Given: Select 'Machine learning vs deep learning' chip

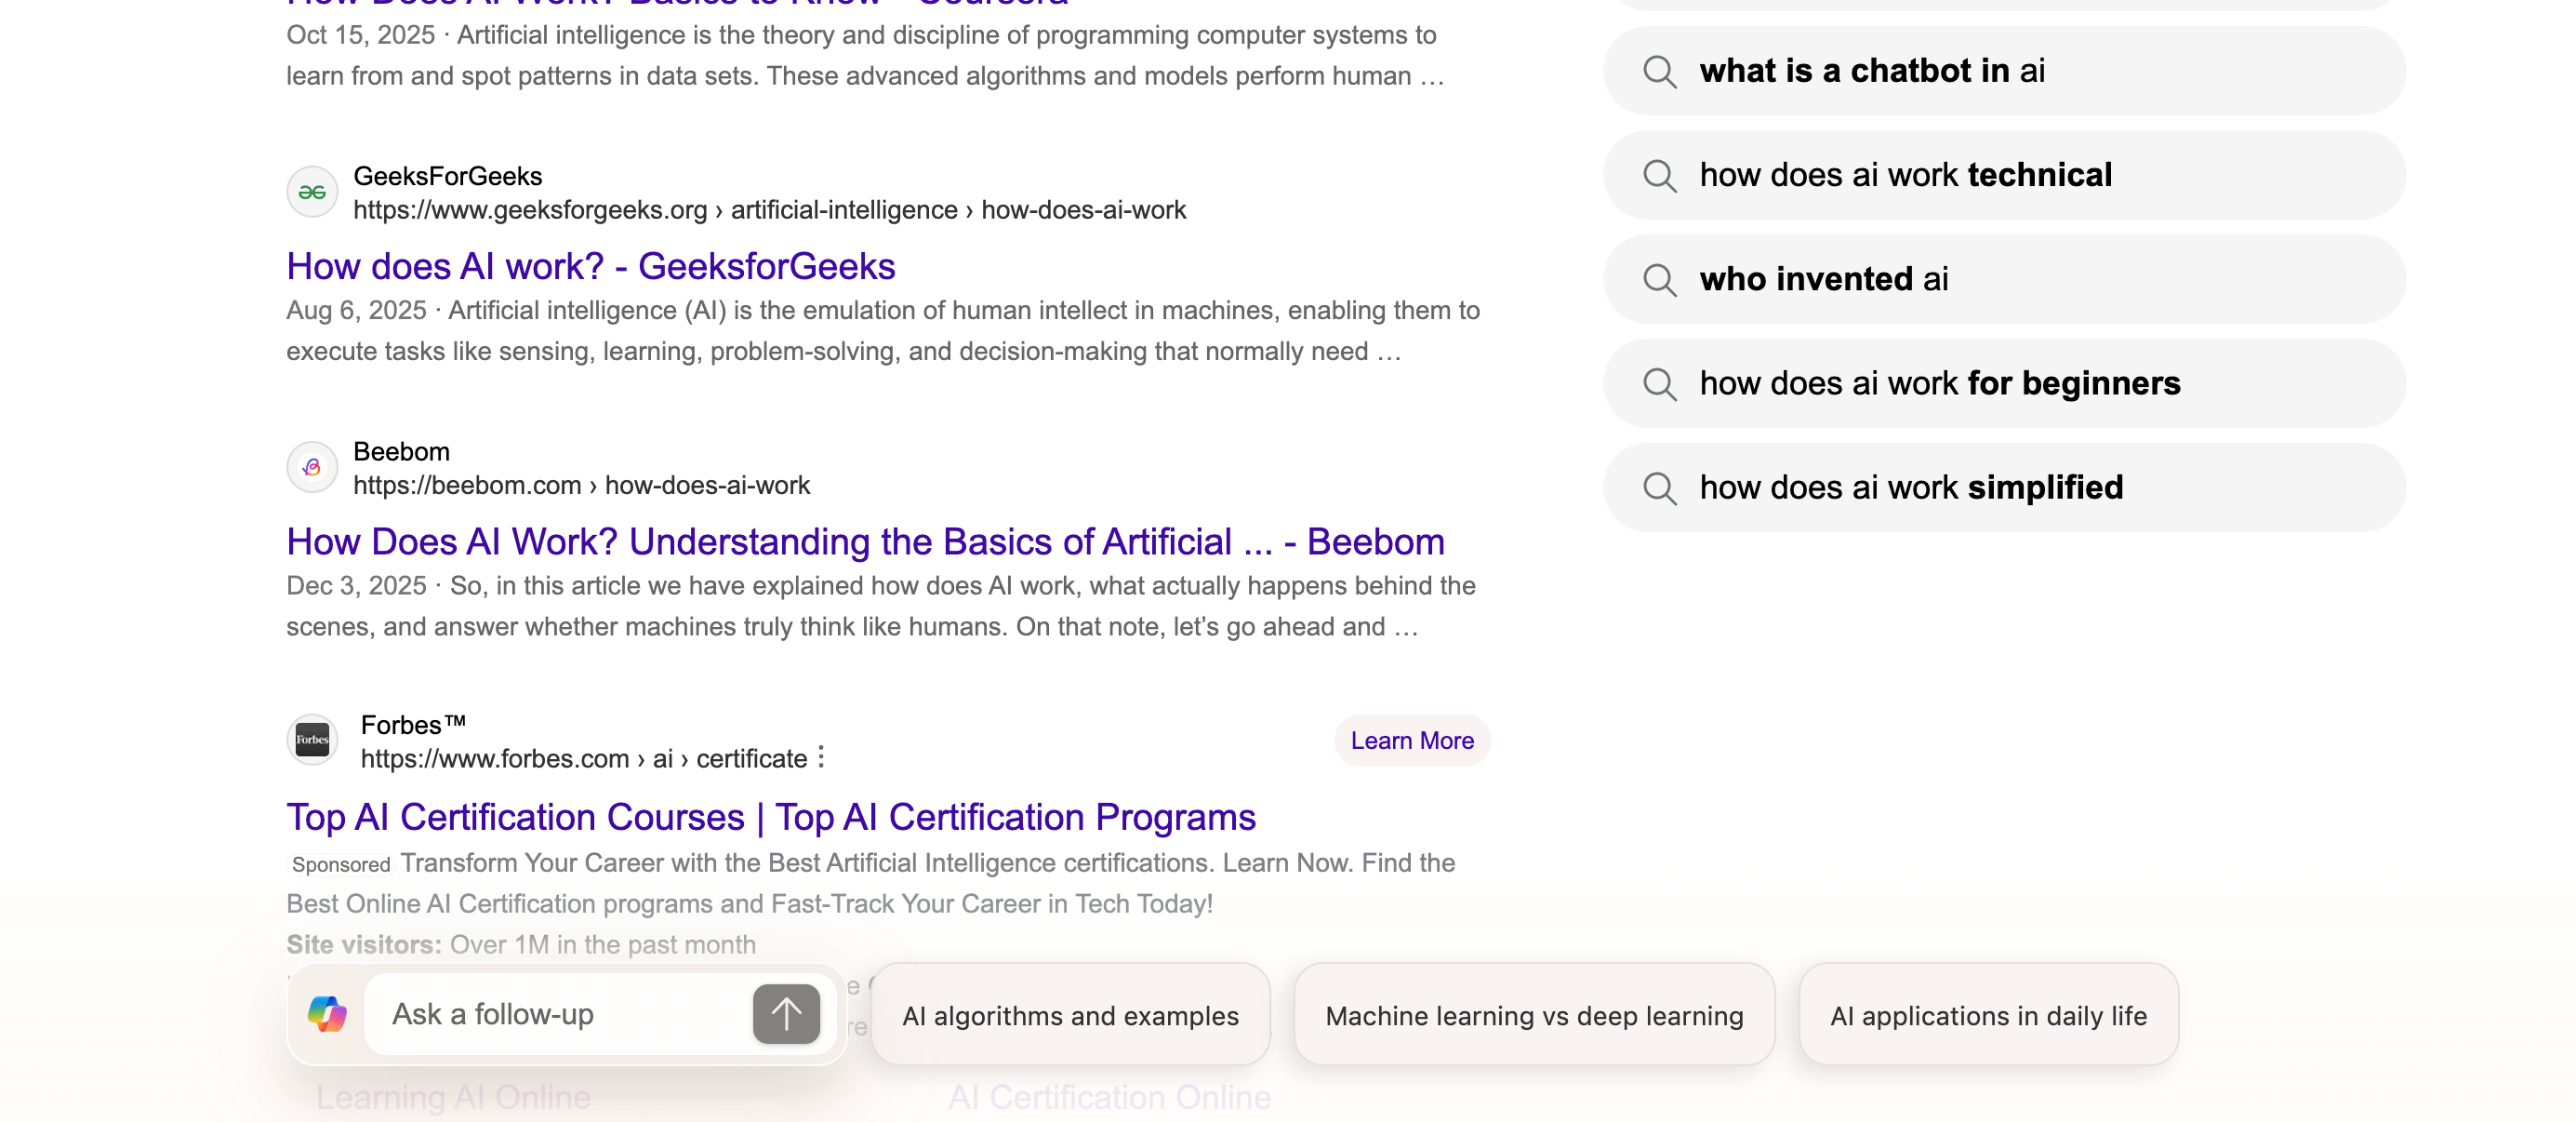Looking at the screenshot, I should point(1533,1015).
